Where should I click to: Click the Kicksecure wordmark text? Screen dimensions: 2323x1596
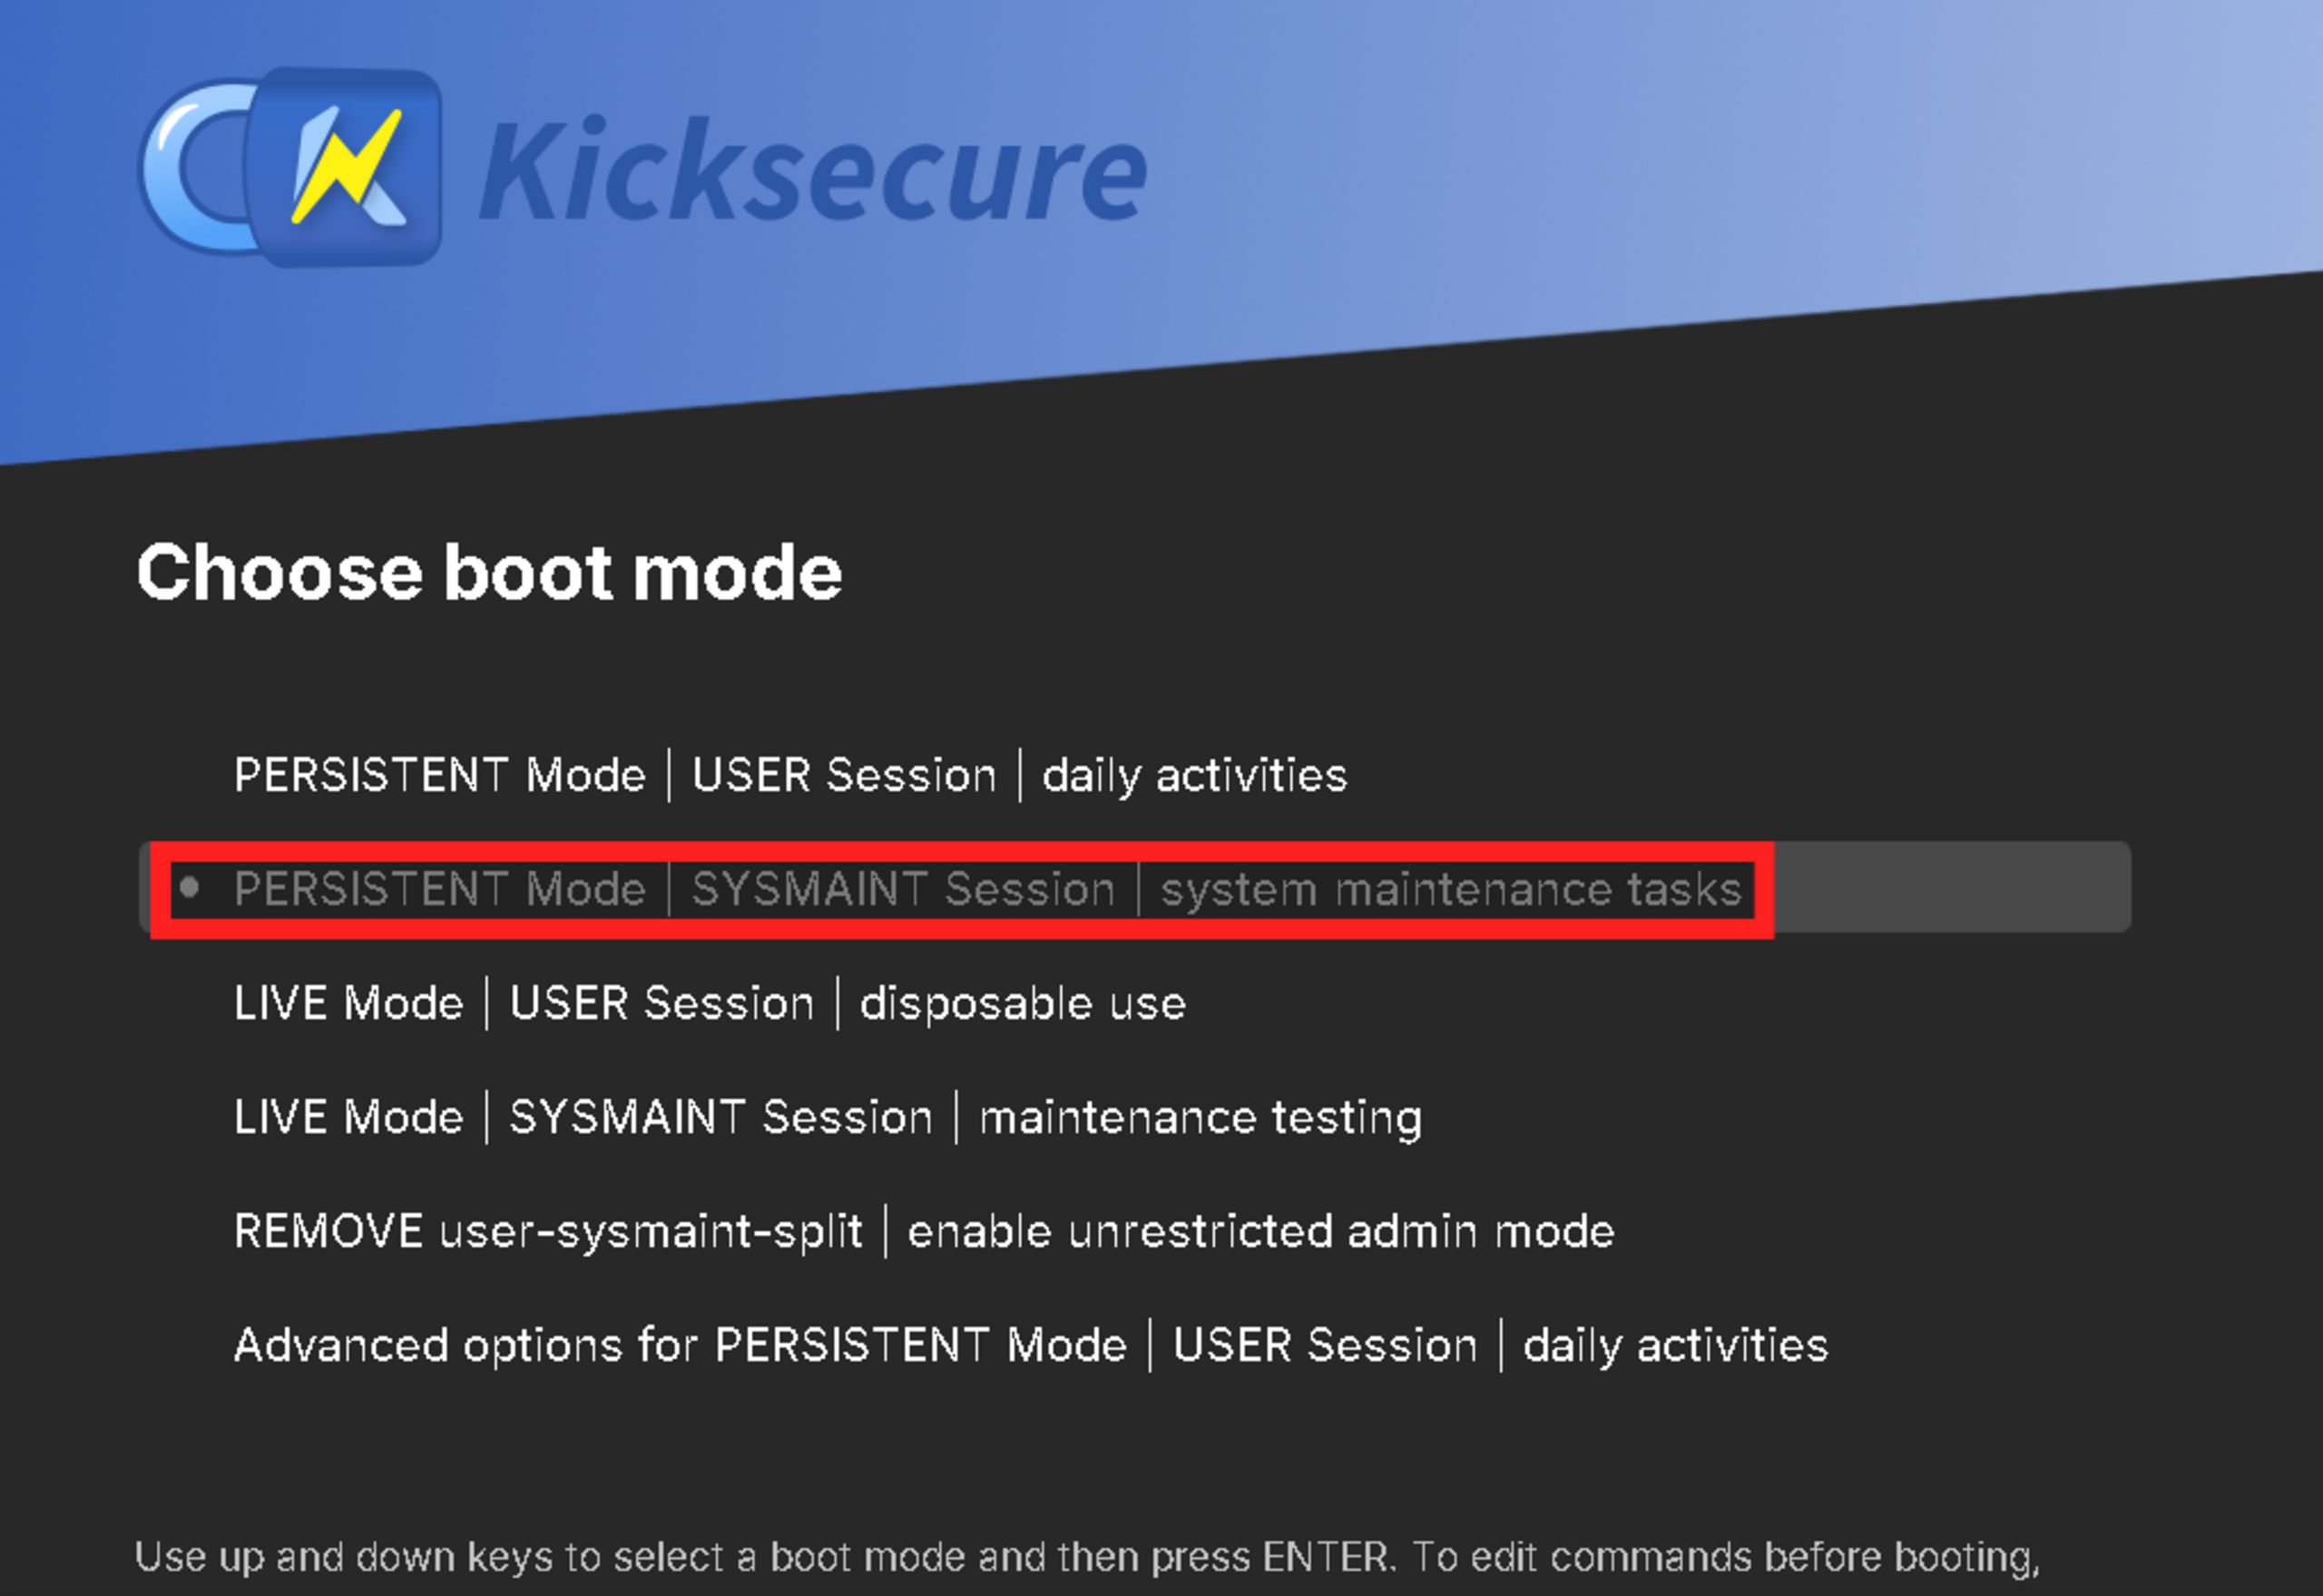point(812,170)
